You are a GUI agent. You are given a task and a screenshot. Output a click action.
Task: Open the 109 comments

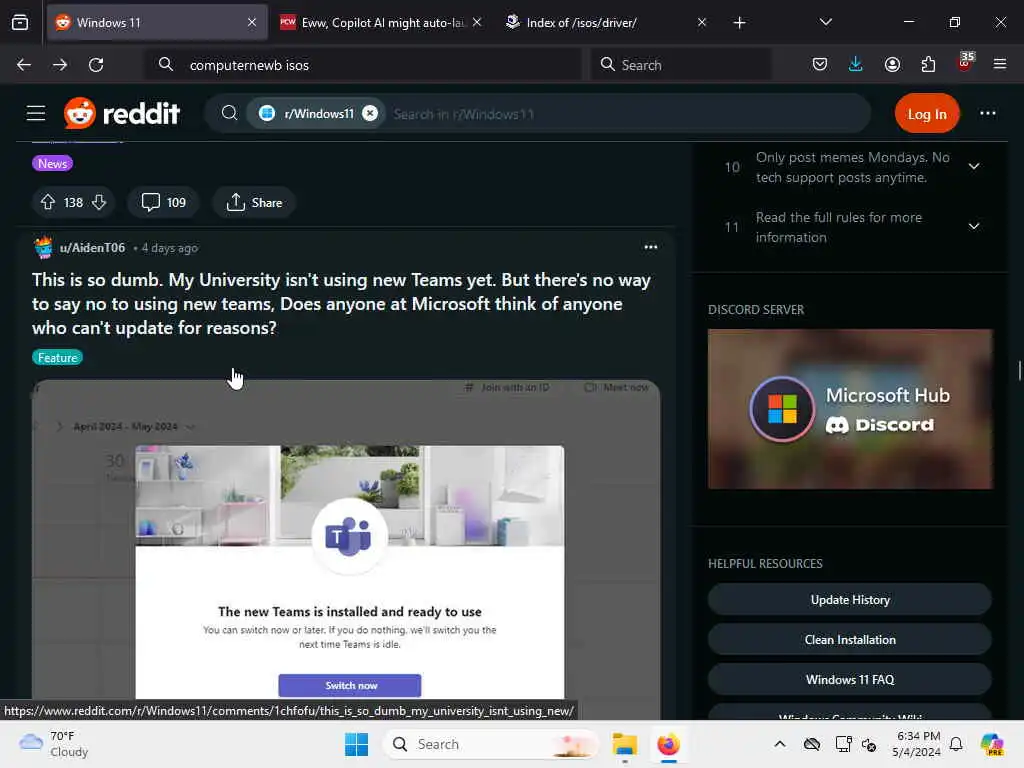point(163,202)
